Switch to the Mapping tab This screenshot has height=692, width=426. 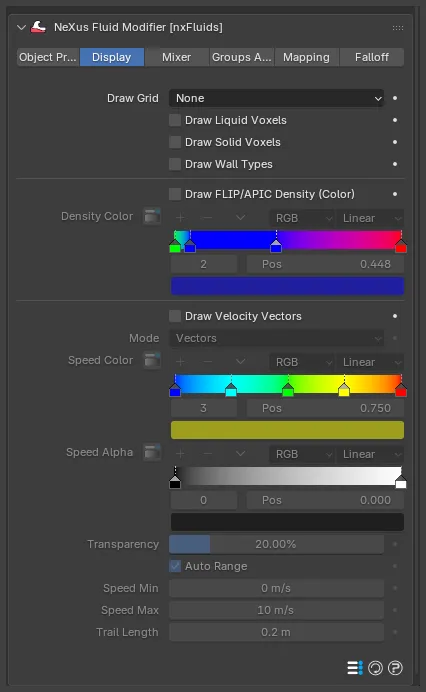click(306, 57)
